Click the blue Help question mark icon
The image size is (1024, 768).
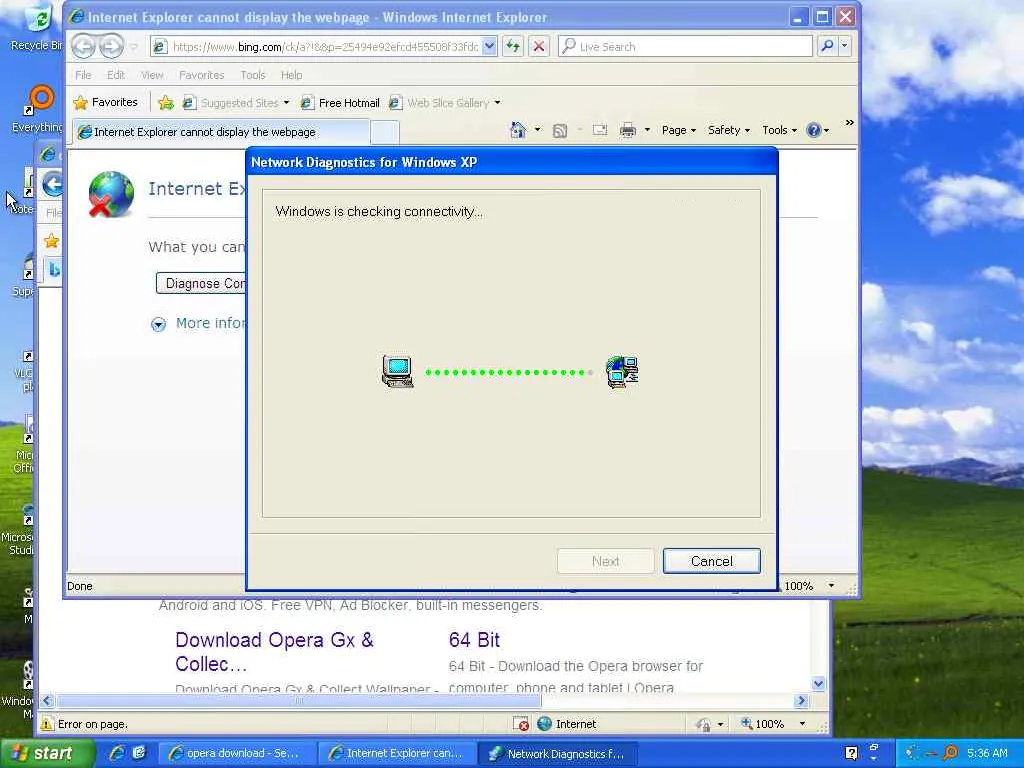pyautogui.click(x=814, y=130)
